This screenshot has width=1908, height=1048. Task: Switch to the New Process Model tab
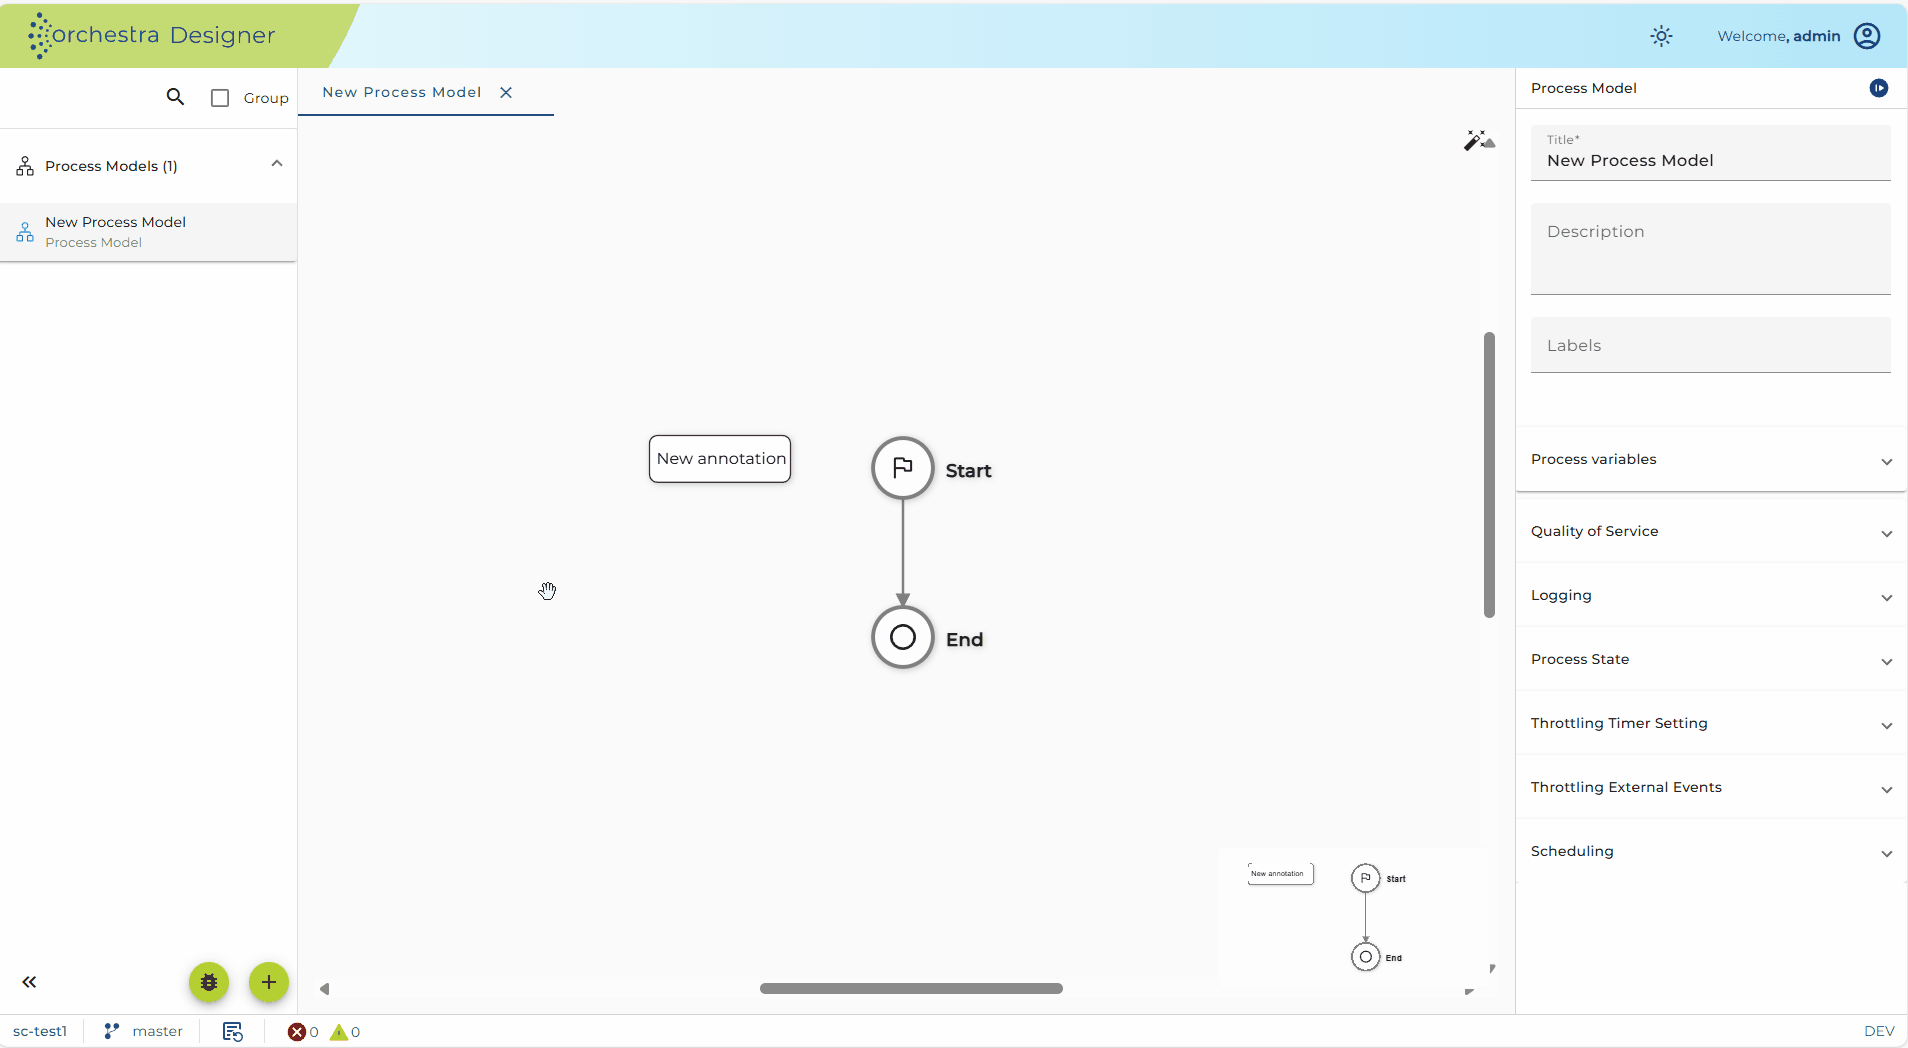coord(402,92)
